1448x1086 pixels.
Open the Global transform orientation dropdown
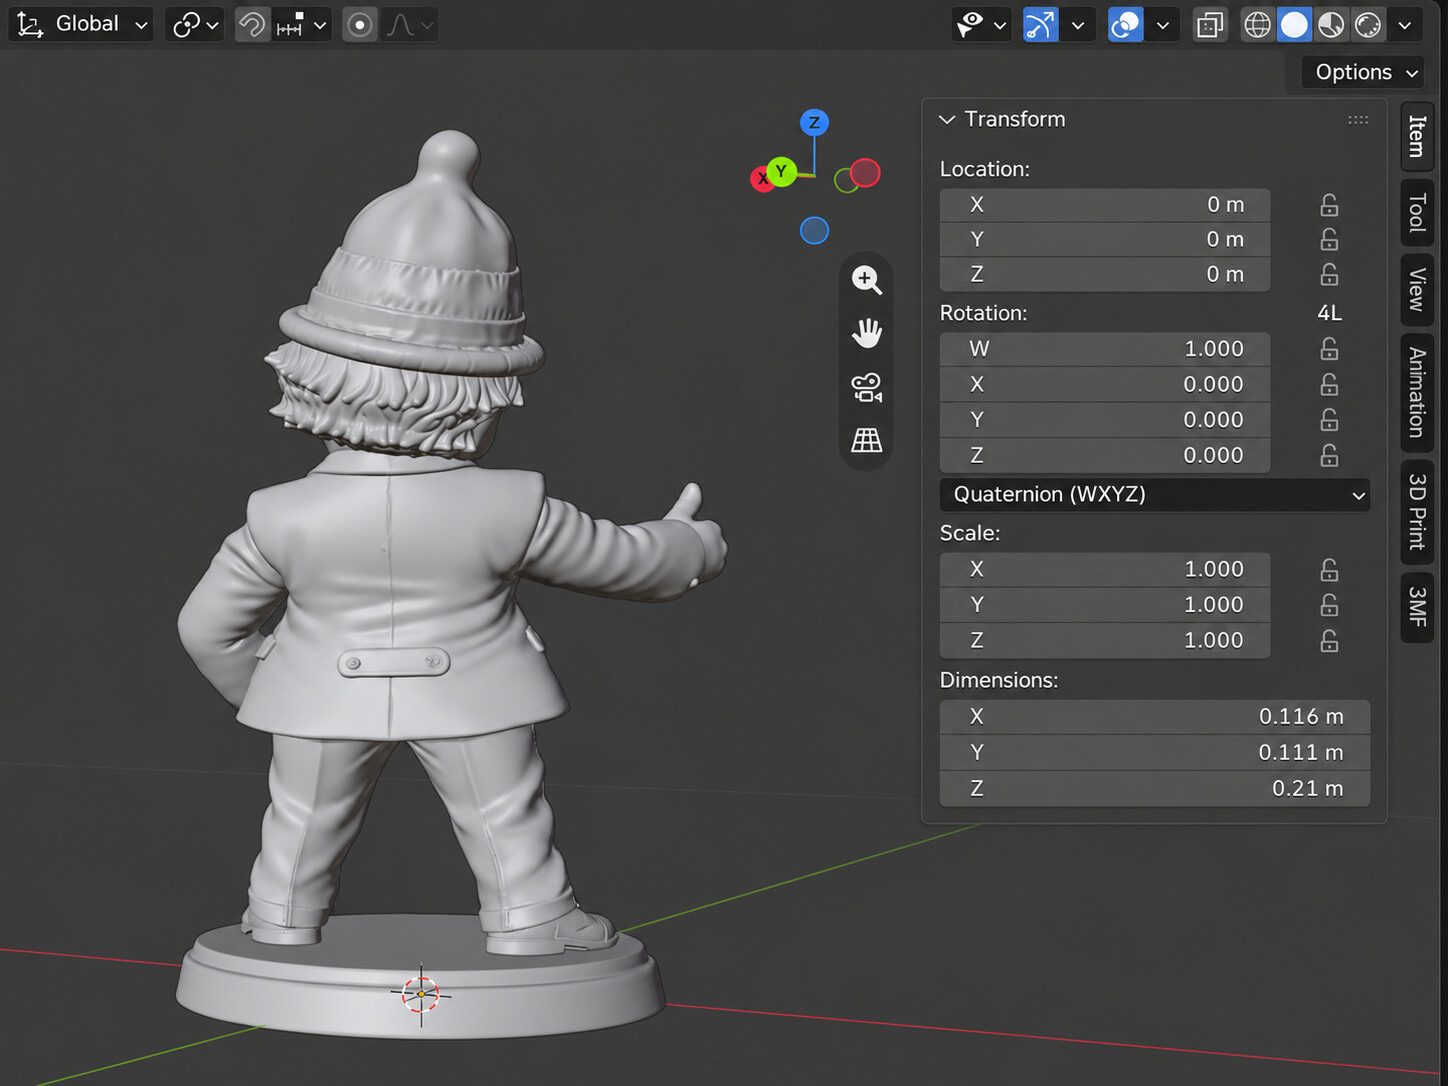tap(82, 24)
